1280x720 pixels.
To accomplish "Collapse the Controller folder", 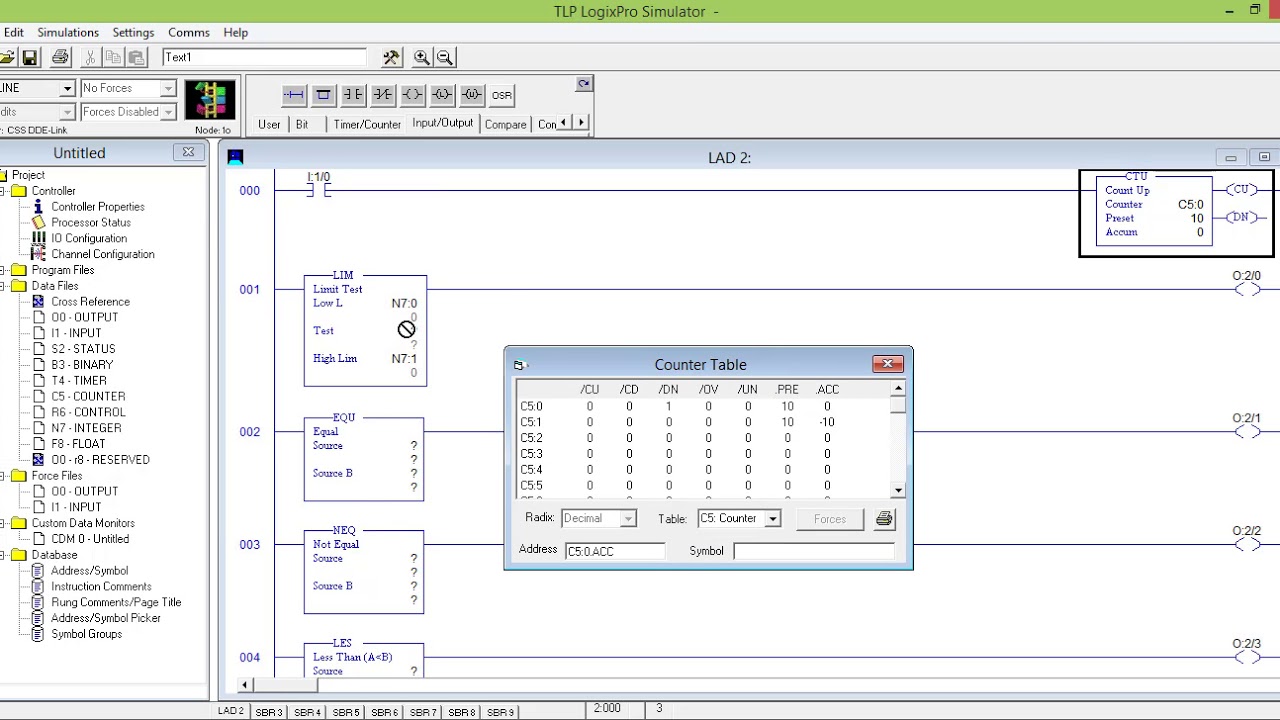I will coord(3,191).
